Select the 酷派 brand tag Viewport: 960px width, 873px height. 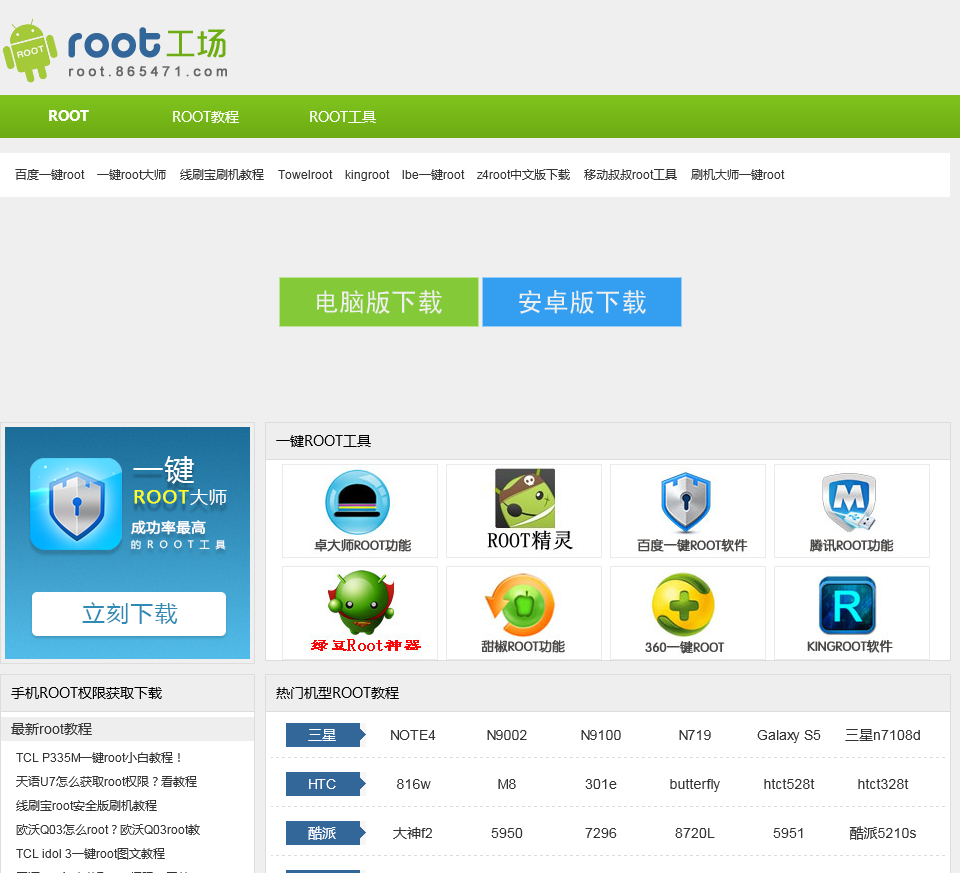click(325, 833)
